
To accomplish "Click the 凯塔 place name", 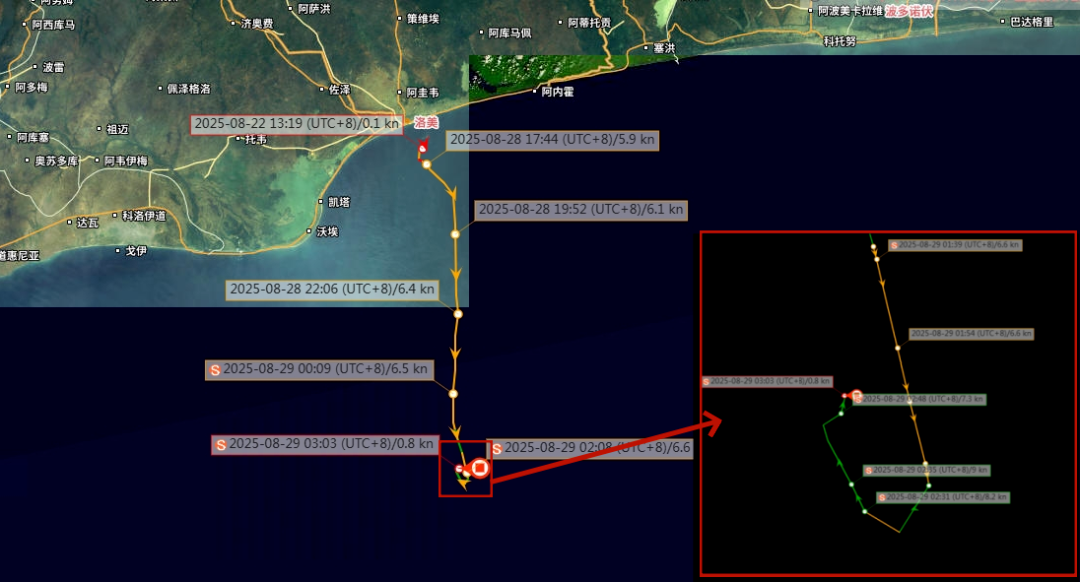I will pos(339,202).
